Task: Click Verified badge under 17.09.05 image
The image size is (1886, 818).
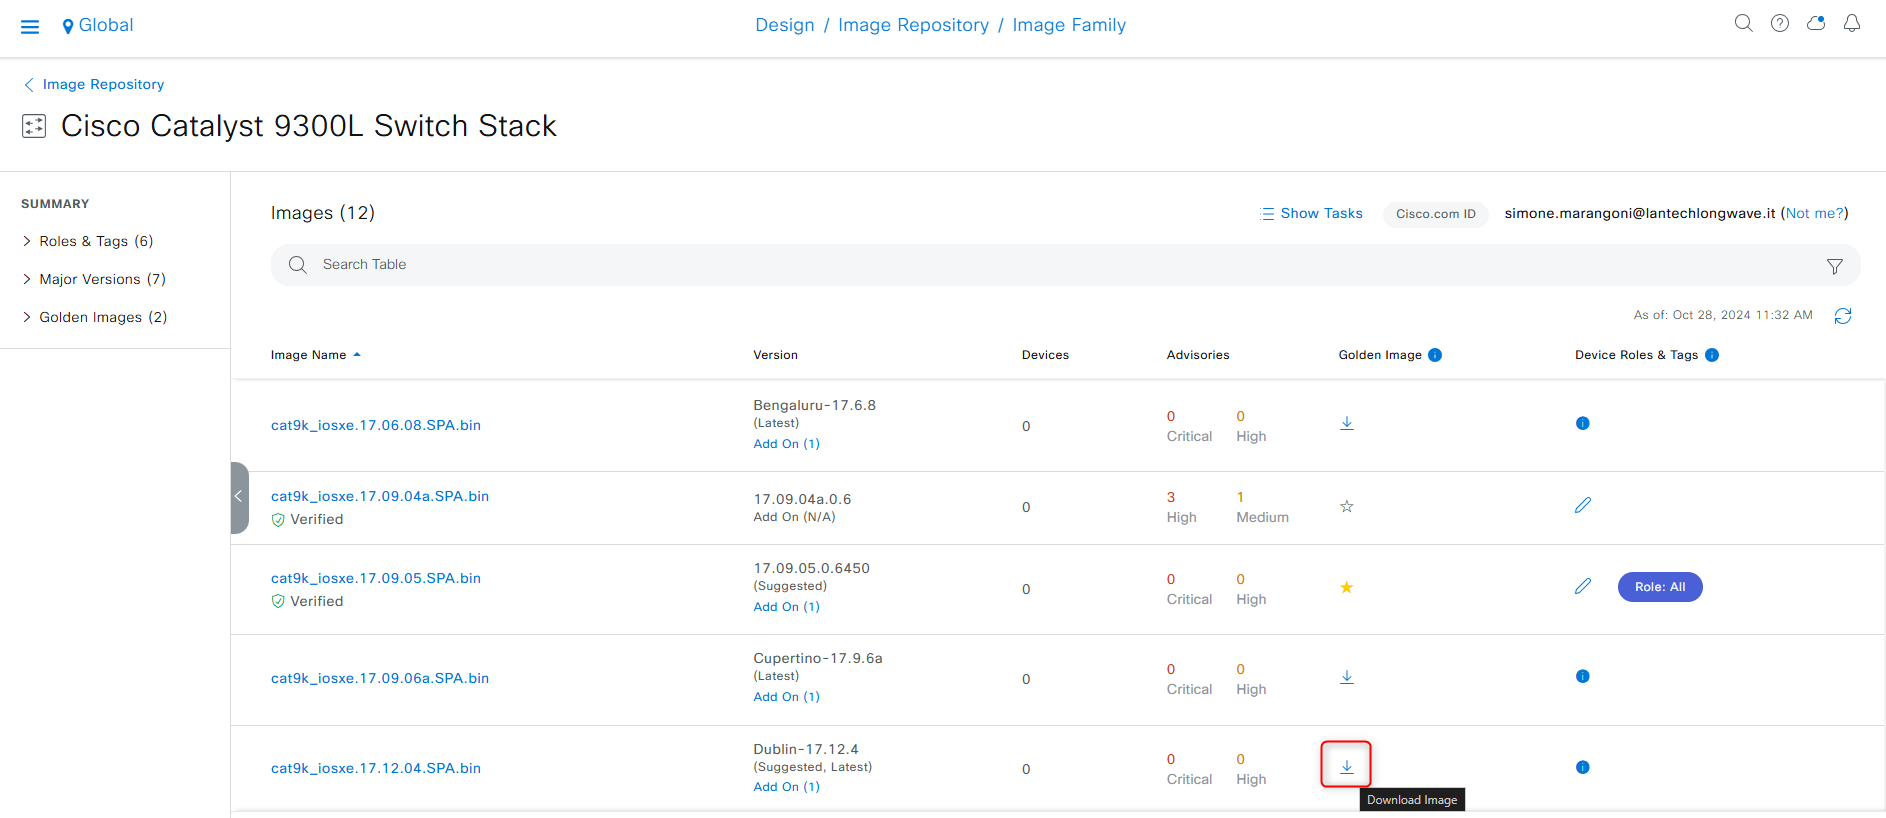Action: [307, 601]
